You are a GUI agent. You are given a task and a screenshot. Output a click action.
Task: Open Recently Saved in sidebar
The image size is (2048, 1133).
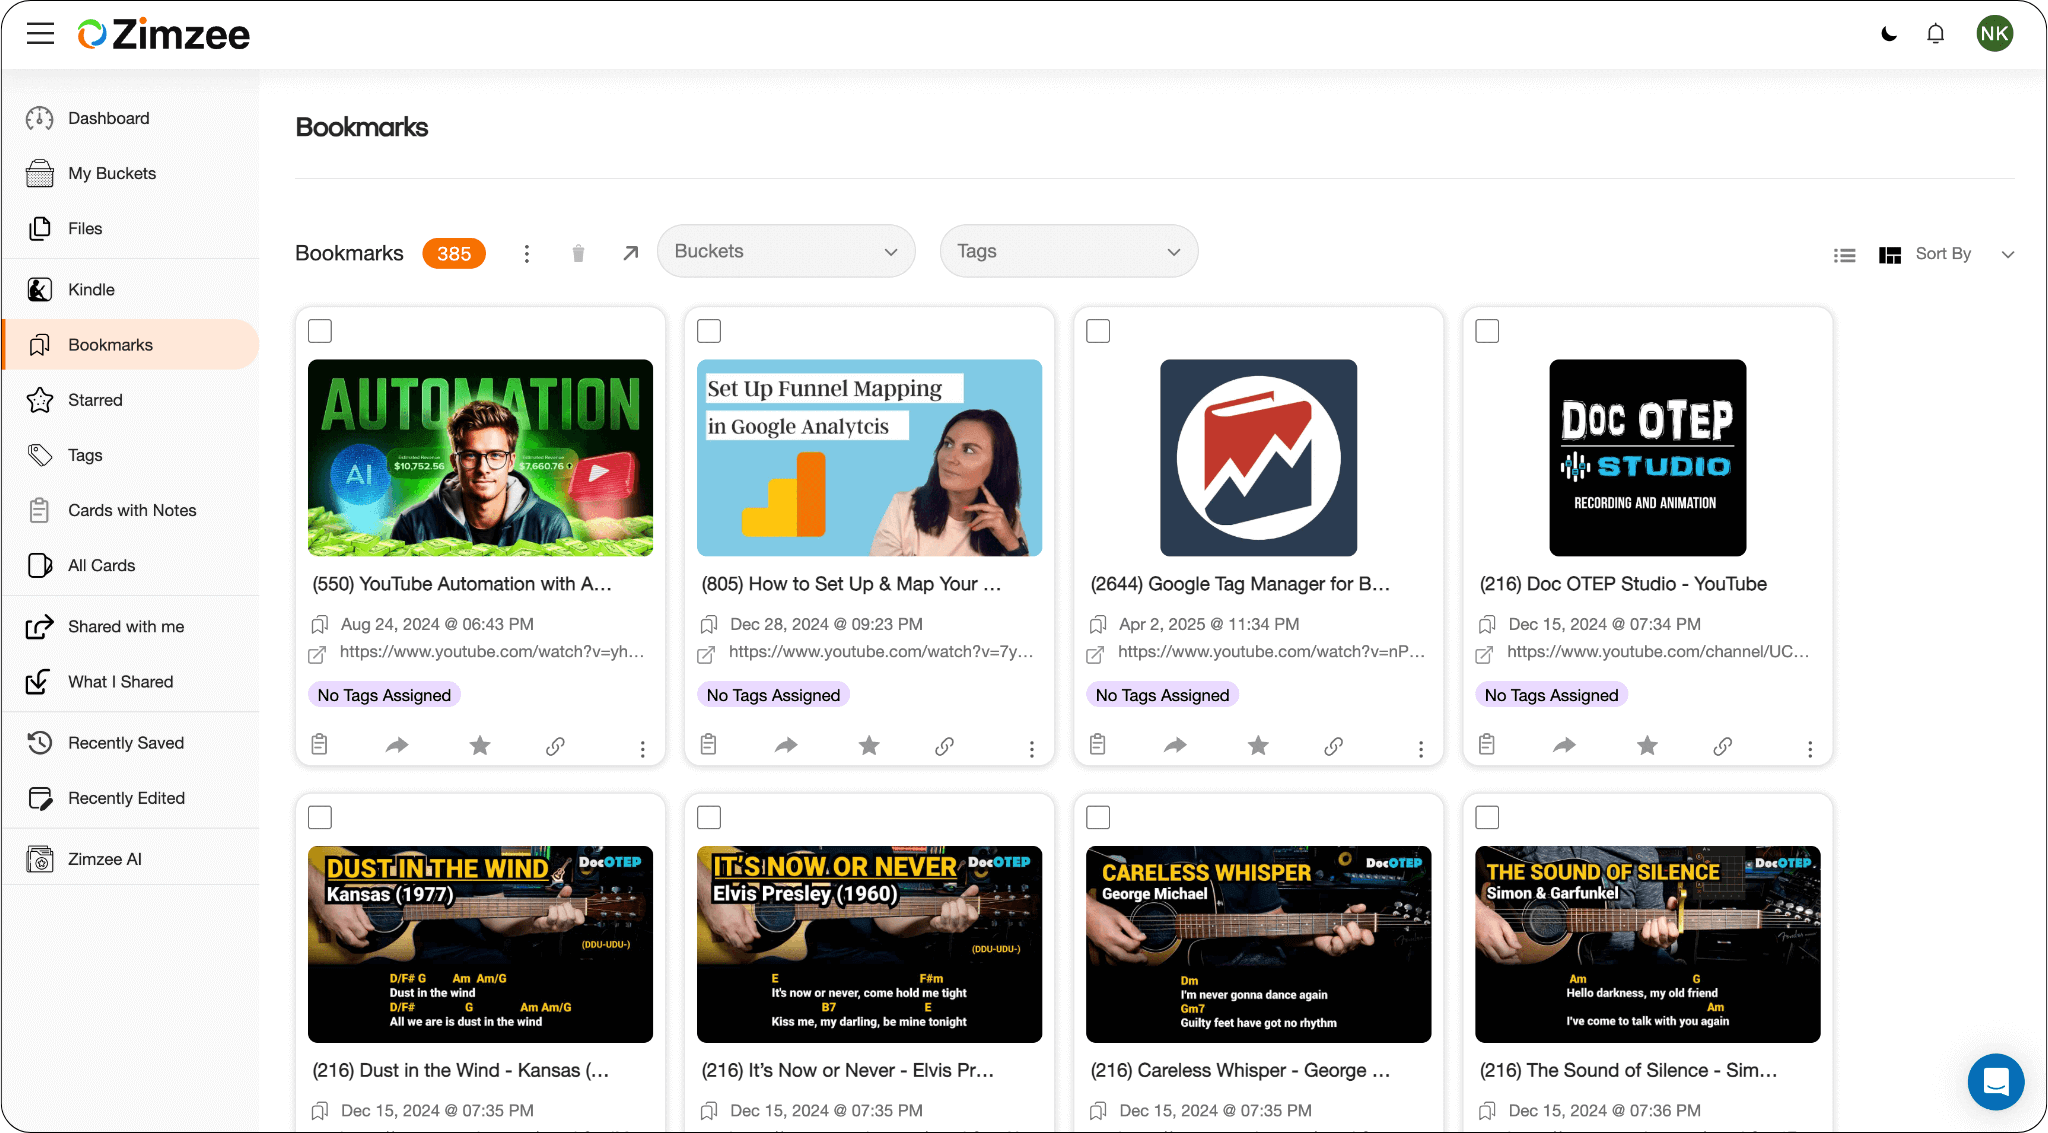point(131,743)
